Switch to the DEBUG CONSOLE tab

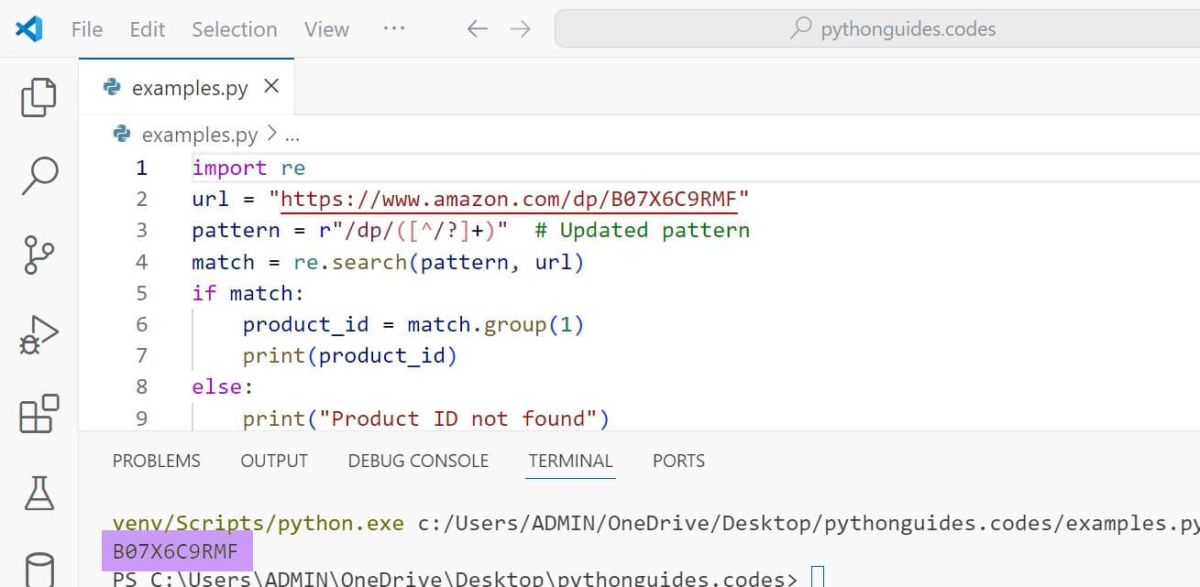tap(418, 461)
